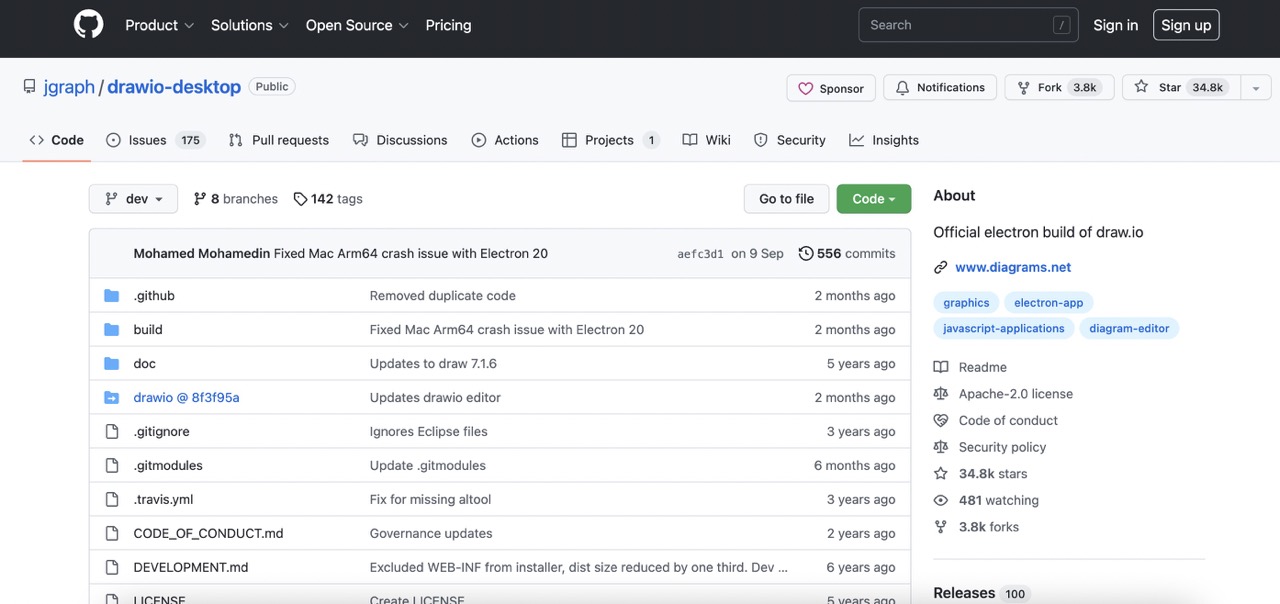
Task: Open the dev branch selector dropdown
Action: [x=133, y=199]
